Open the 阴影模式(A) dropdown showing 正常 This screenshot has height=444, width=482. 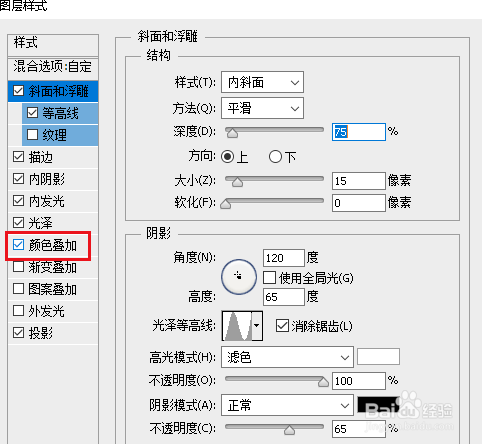click(x=287, y=405)
